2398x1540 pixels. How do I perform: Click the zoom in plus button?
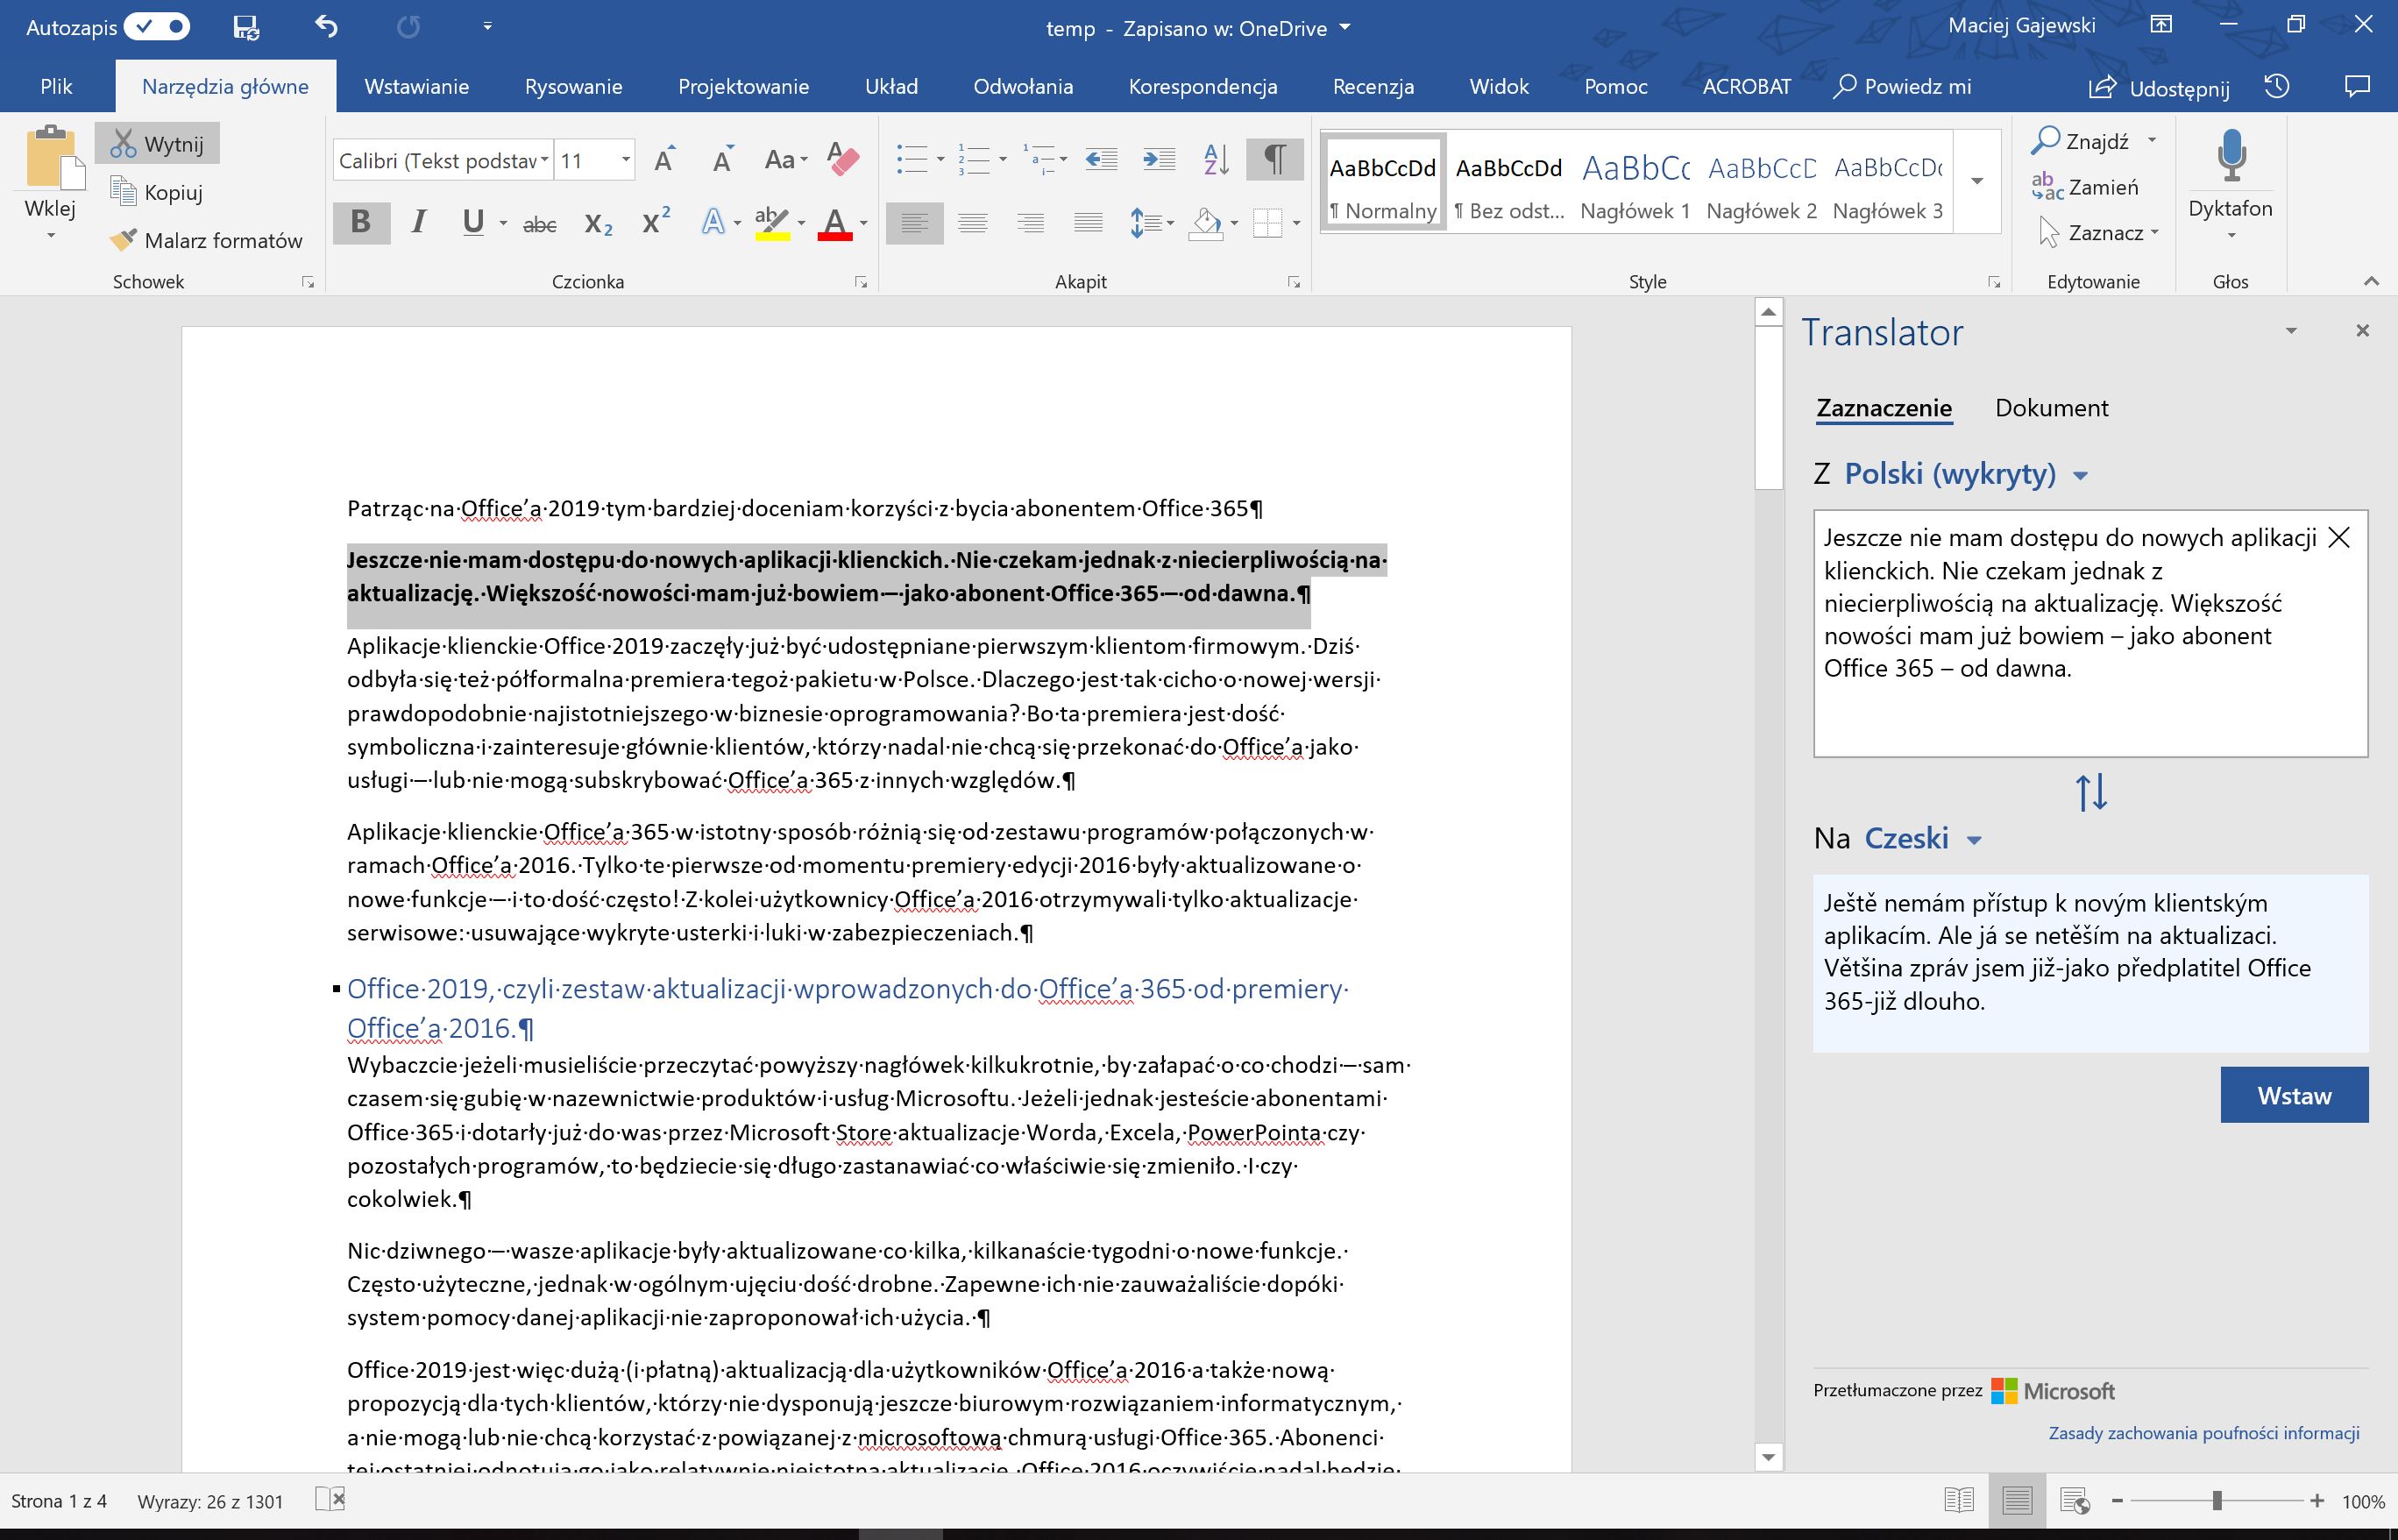click(x=2317, y=1500)
